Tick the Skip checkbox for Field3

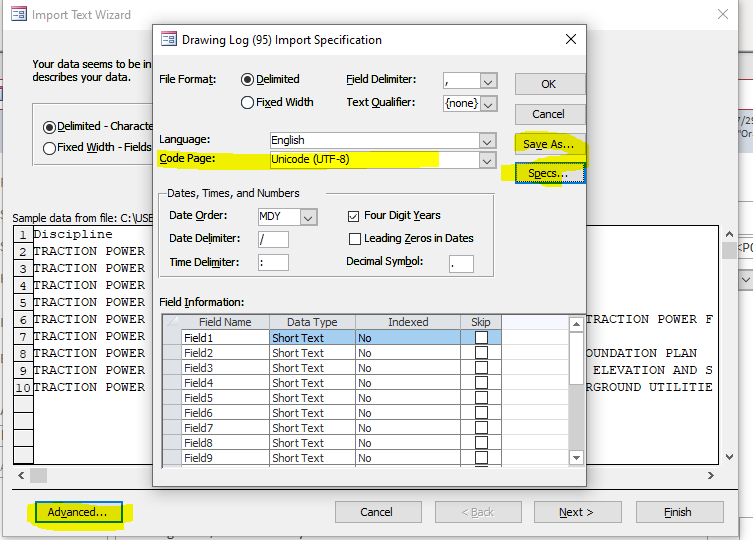[x=481, y=368]
